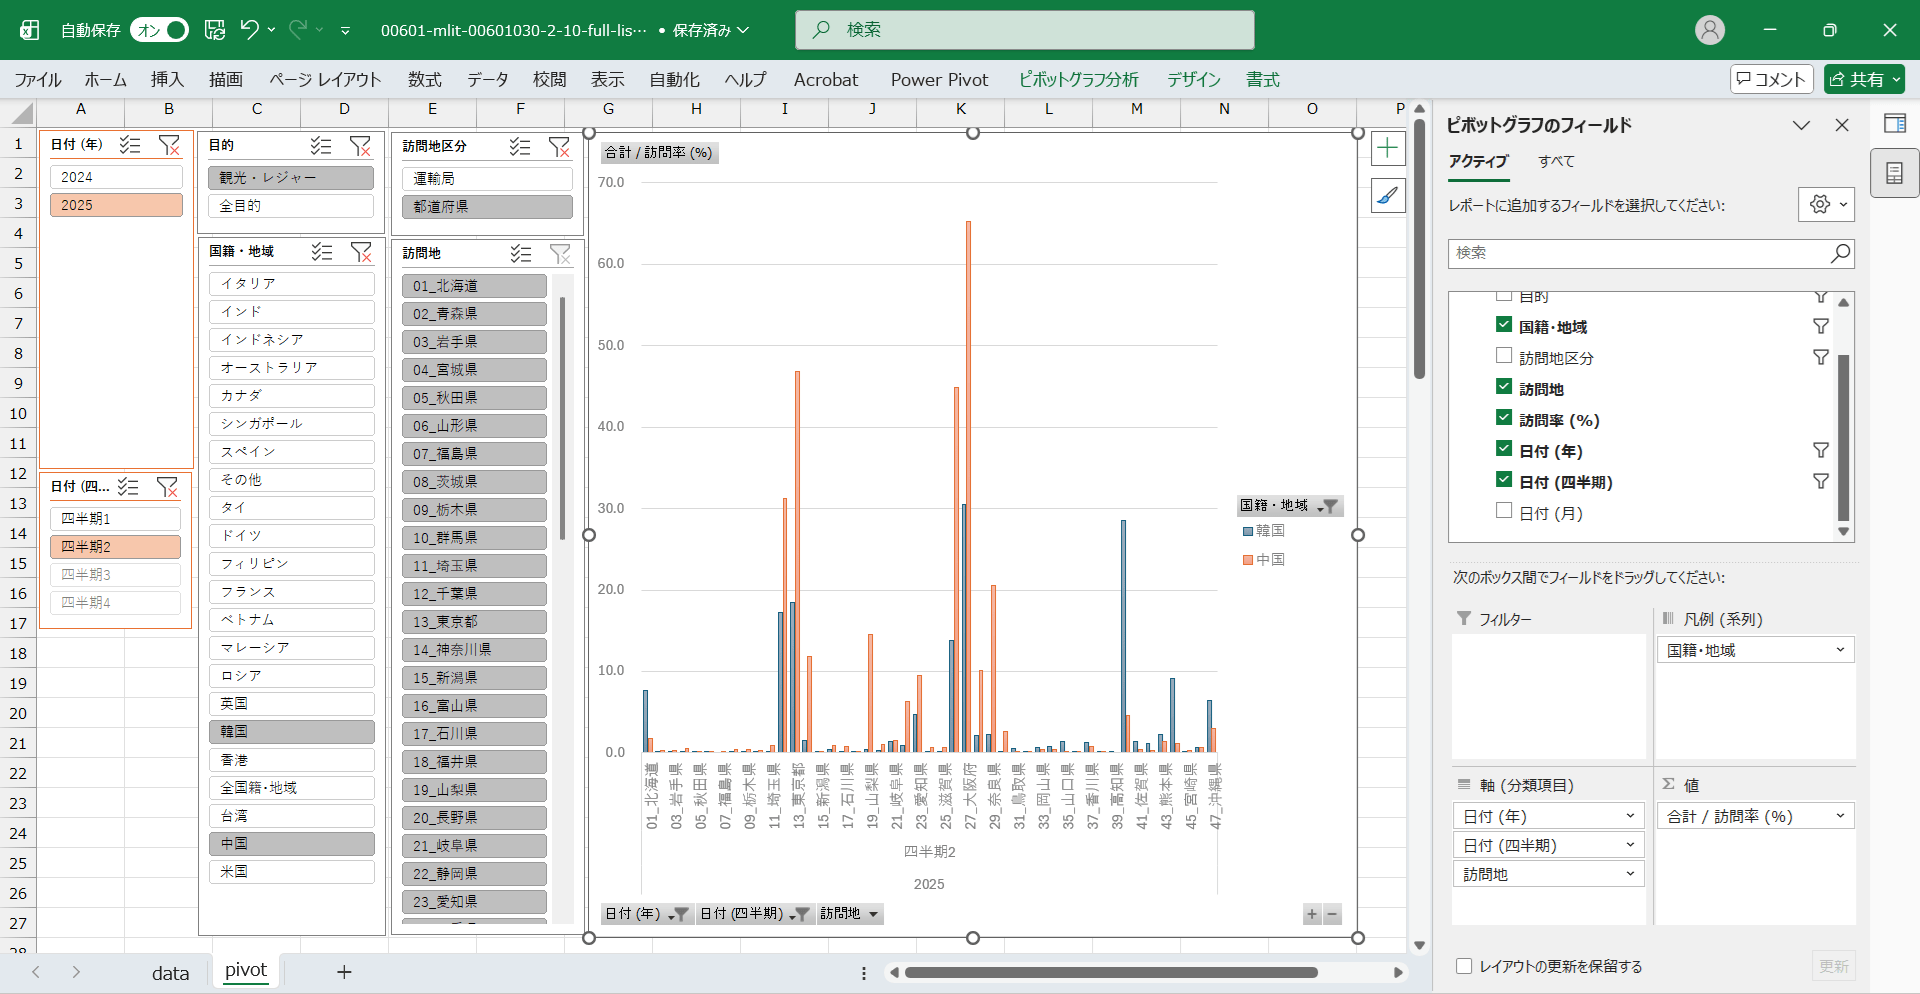The height and width of the screenshot is (994, 1920).
Task: Uncheck the 訪問率 (%) field checkbox
Action: click(x=1504, y=418)
